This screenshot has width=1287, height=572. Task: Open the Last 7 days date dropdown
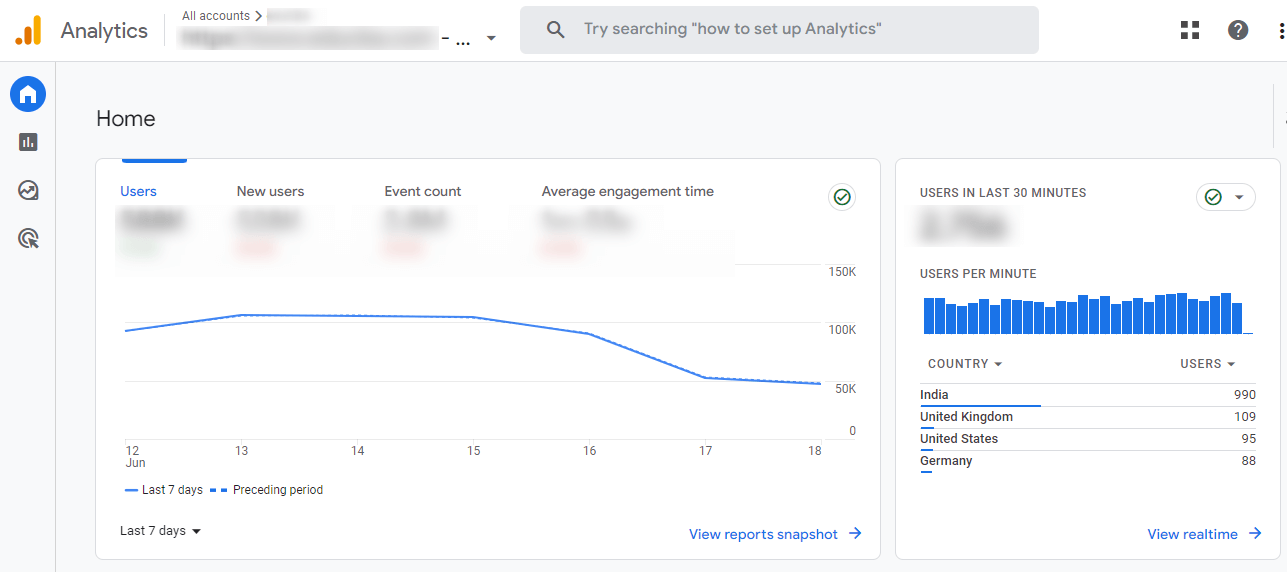coord(160,531)
